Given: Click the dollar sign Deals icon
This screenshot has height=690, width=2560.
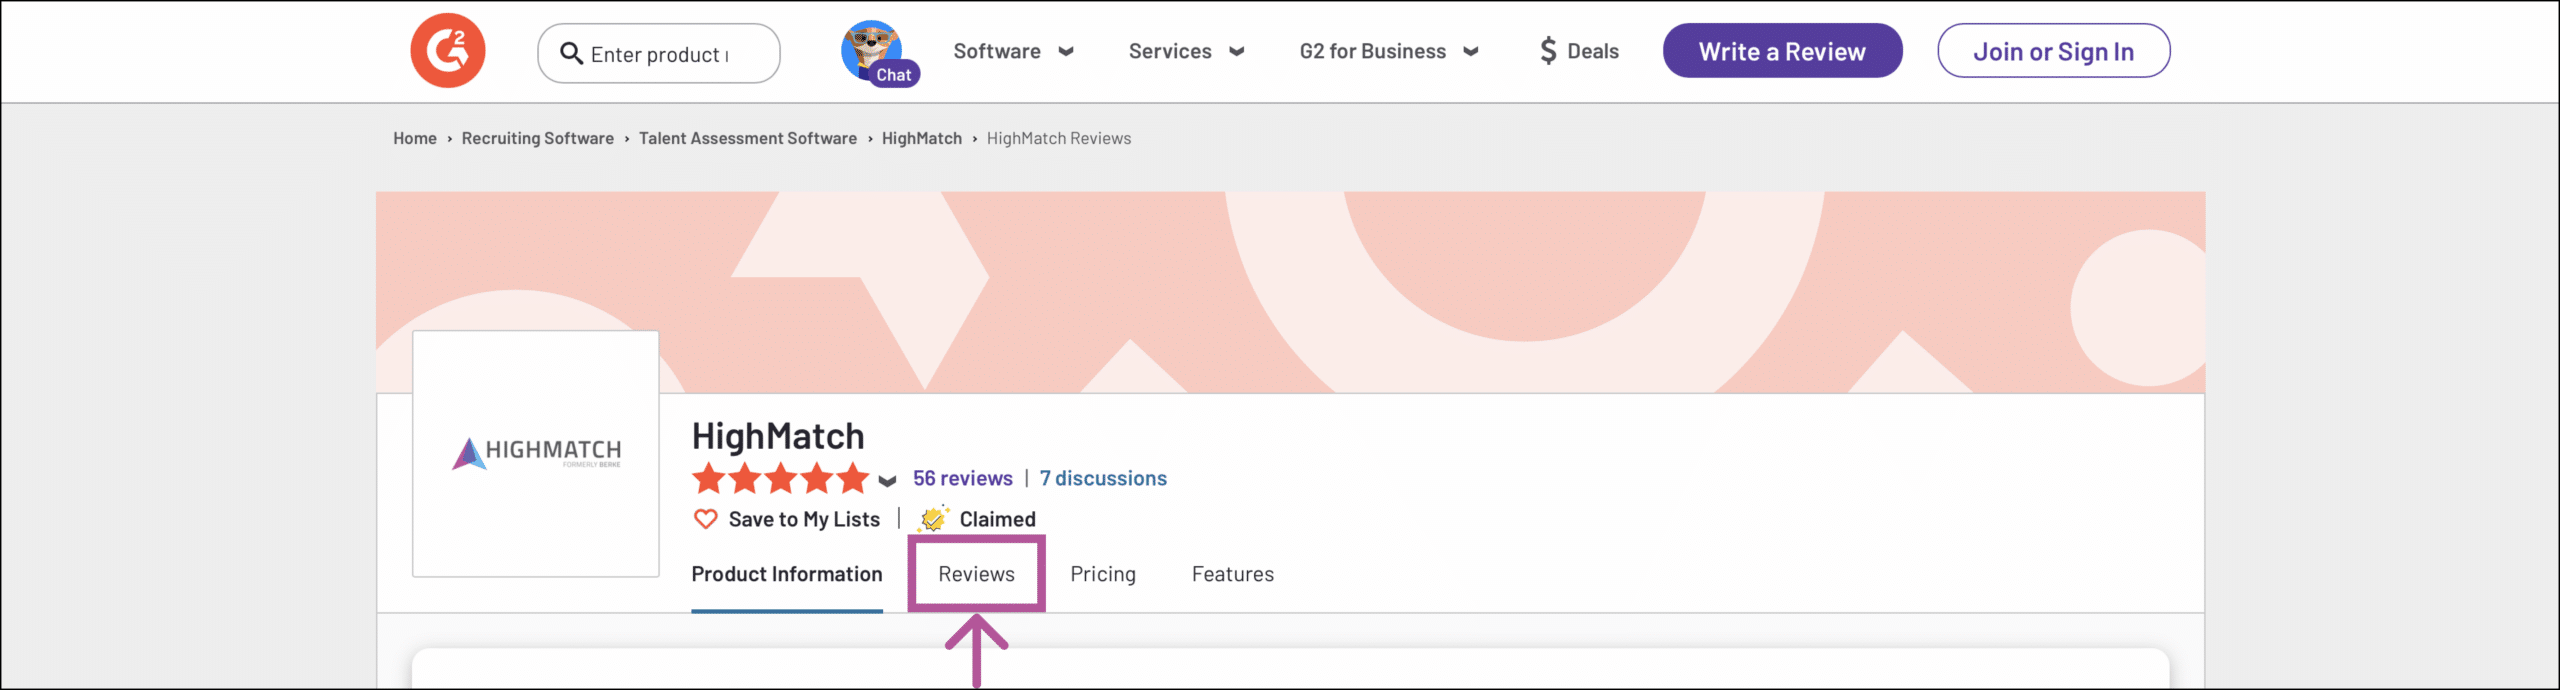Looking at the screenshot, I should (x=1548, y=51).
